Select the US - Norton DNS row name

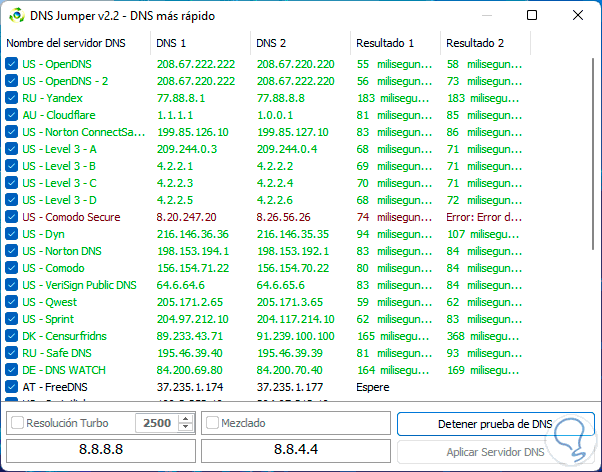coord(62,251)
